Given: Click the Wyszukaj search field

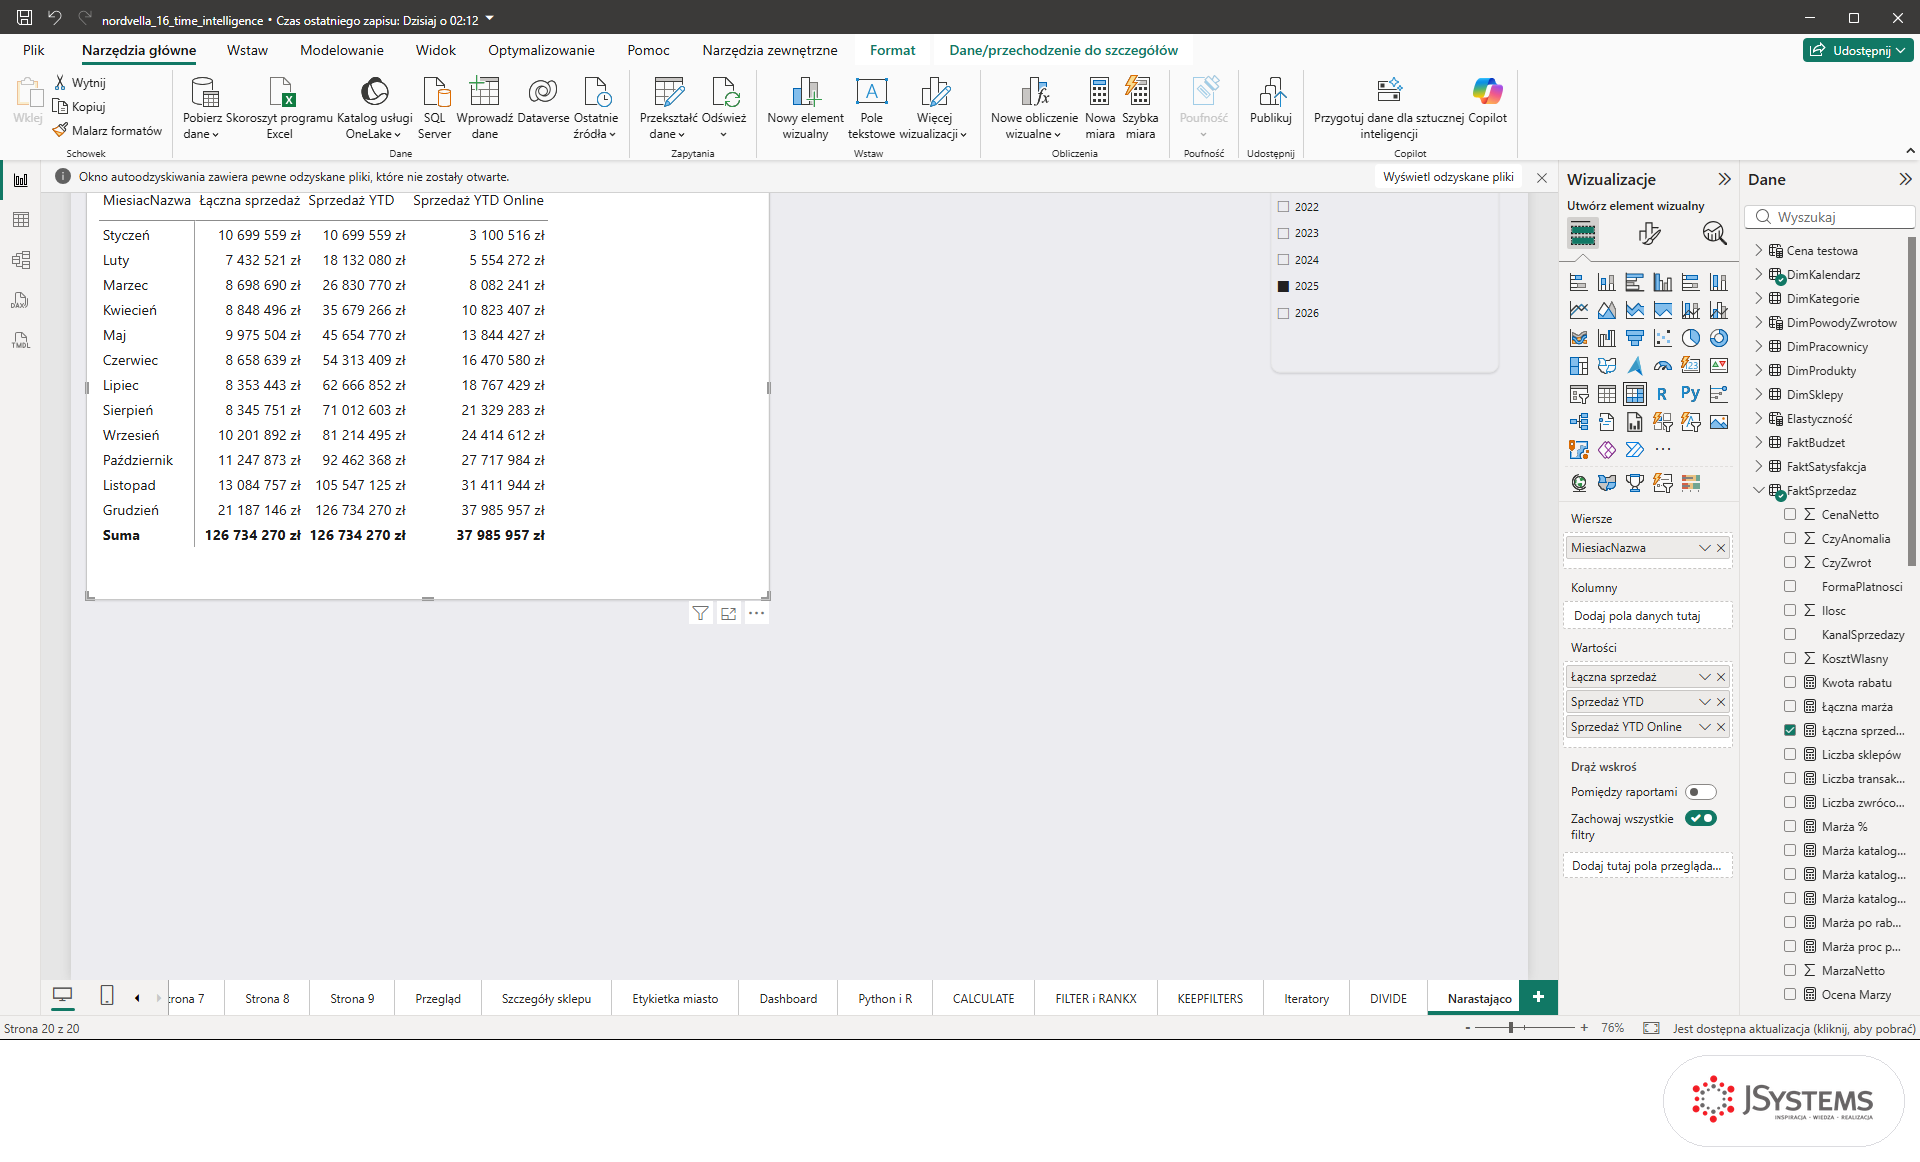Looking at the screenshot, I should (x=1830, y=217).
